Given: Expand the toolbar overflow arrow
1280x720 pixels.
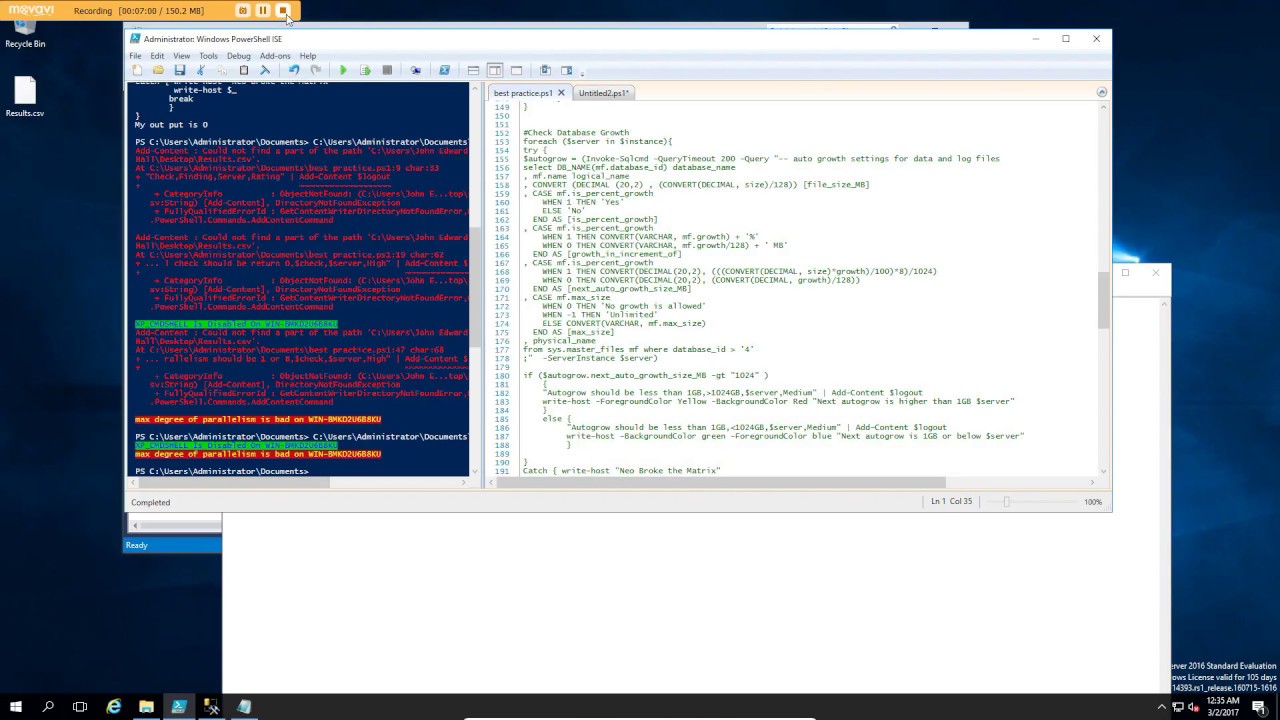Looking at the screenshot, I should 582,73.
